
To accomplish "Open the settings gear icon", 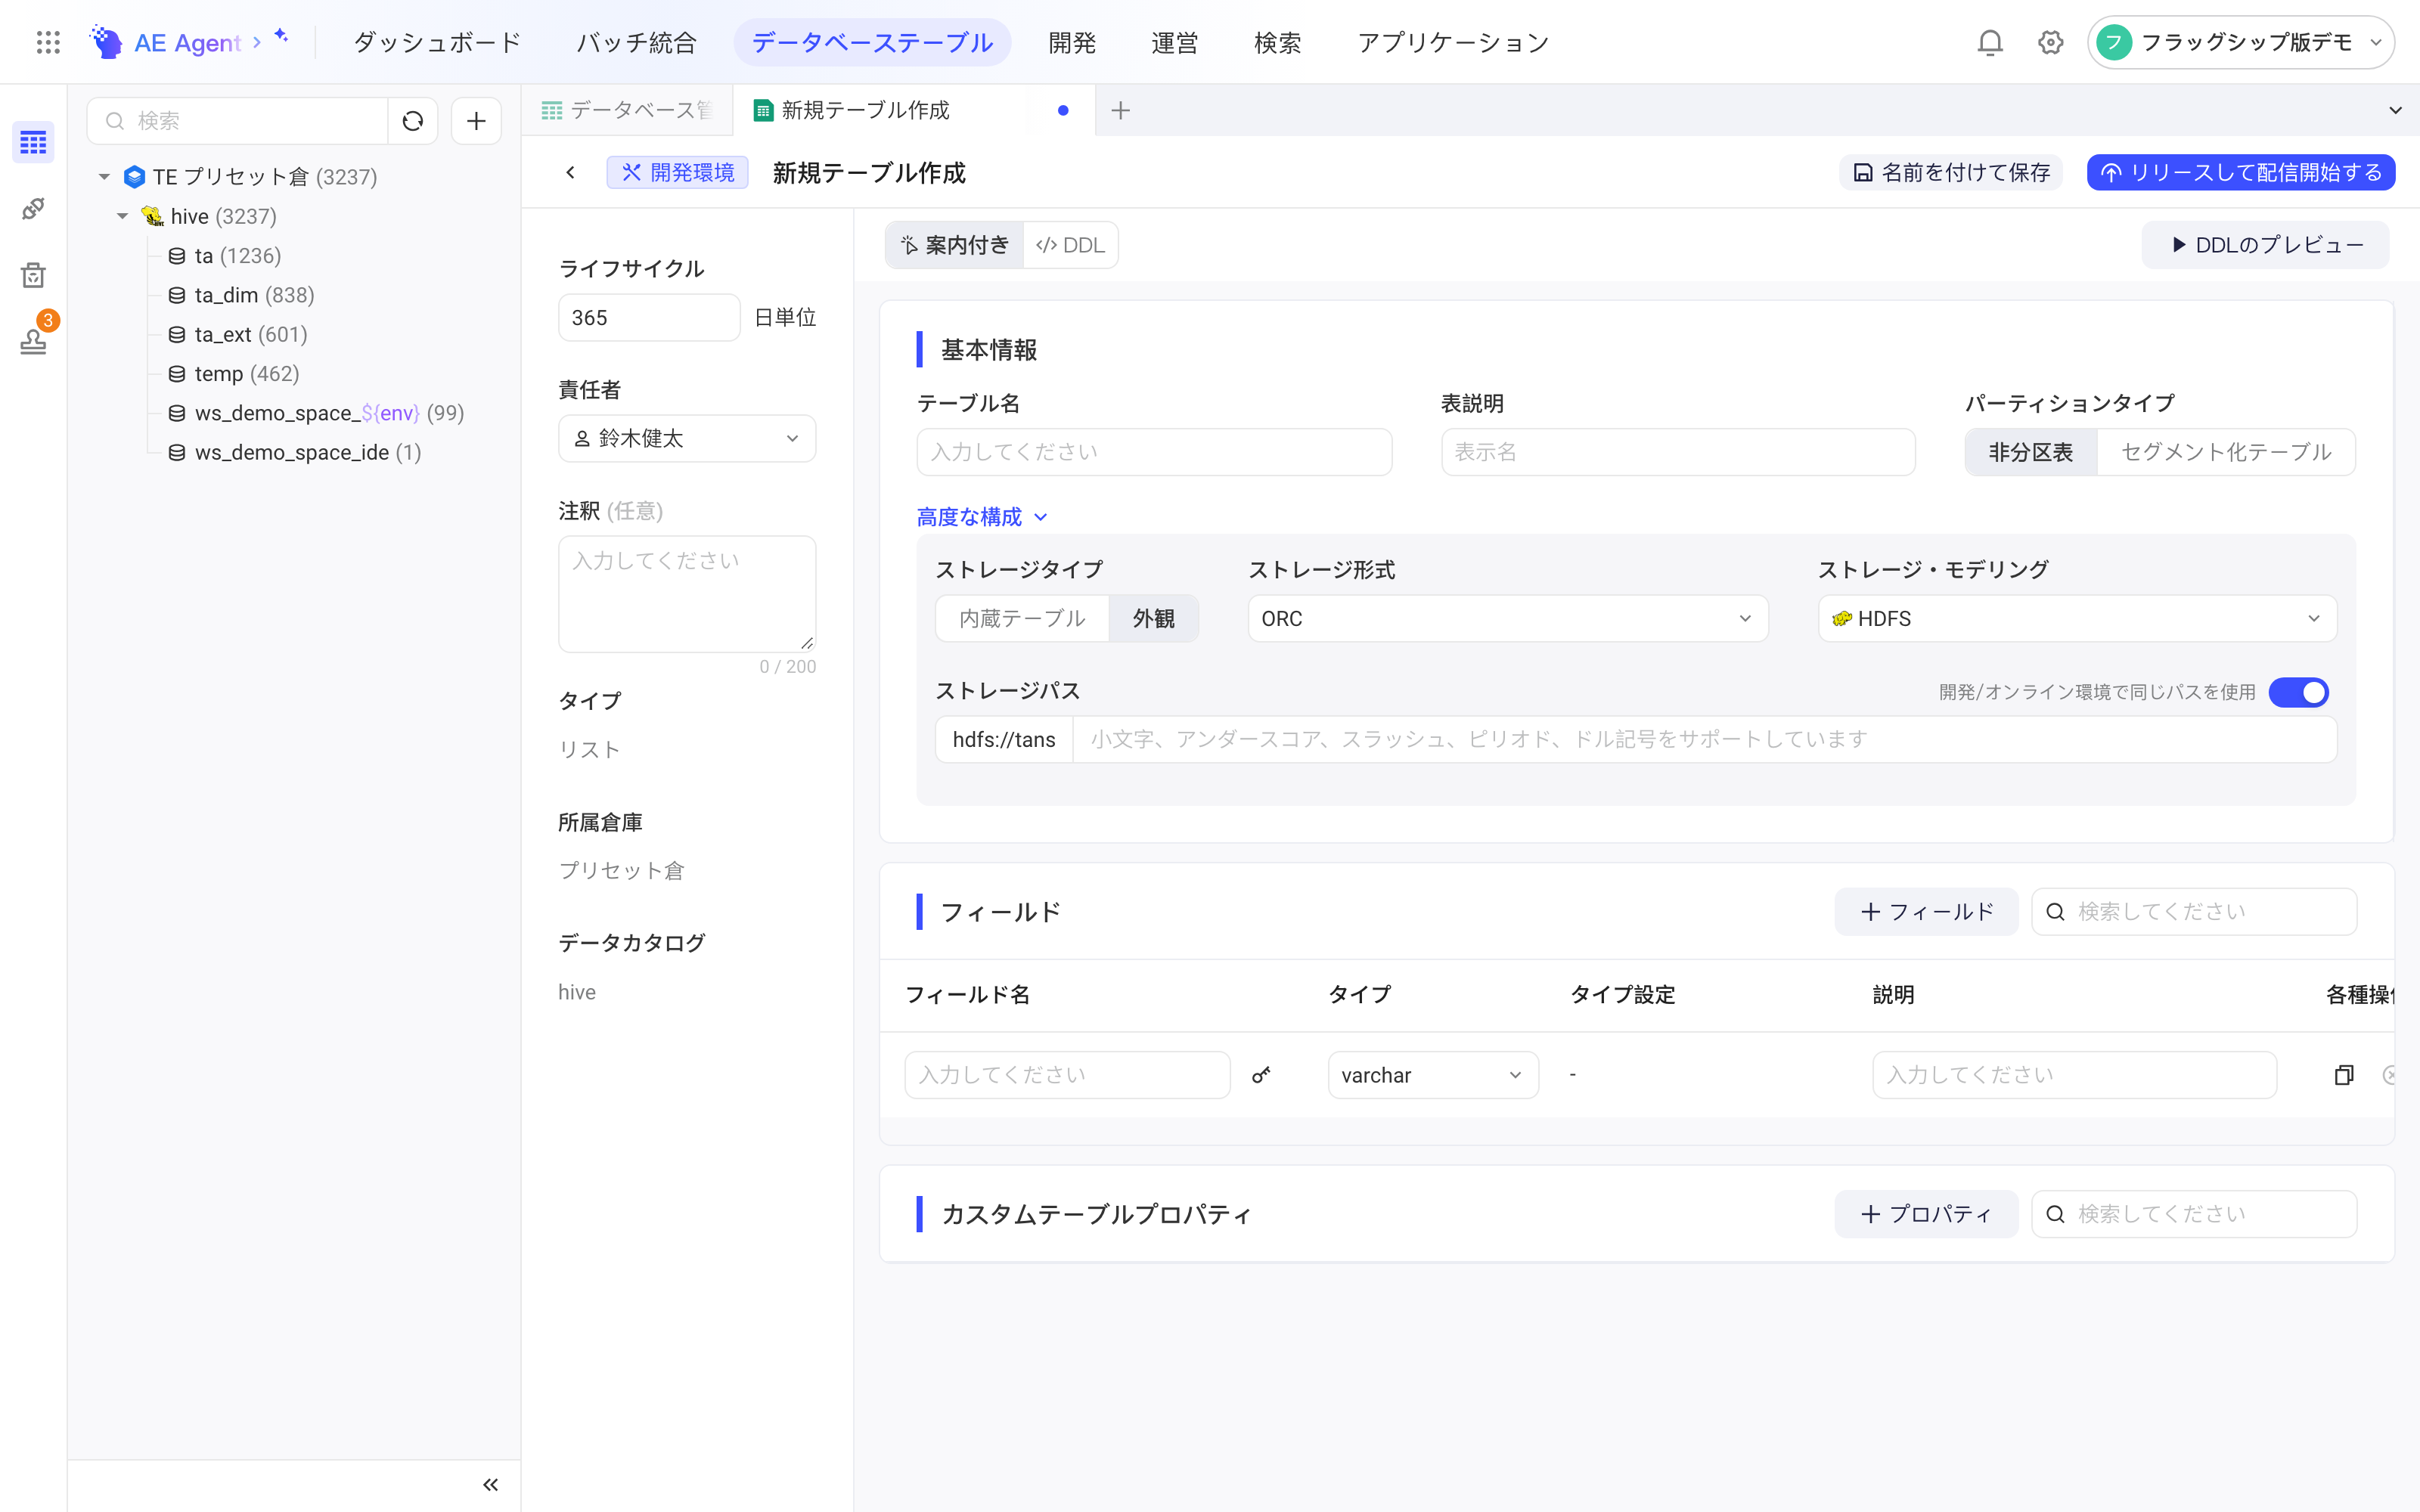I will click(2050, 42).
